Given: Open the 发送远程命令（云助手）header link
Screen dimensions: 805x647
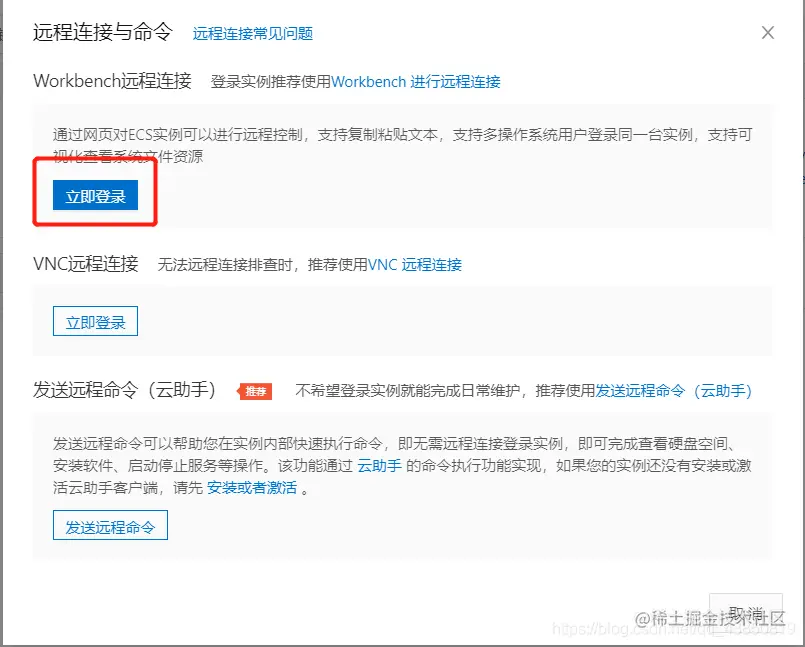Looking at the screenshot, I should tap(674, 391).
